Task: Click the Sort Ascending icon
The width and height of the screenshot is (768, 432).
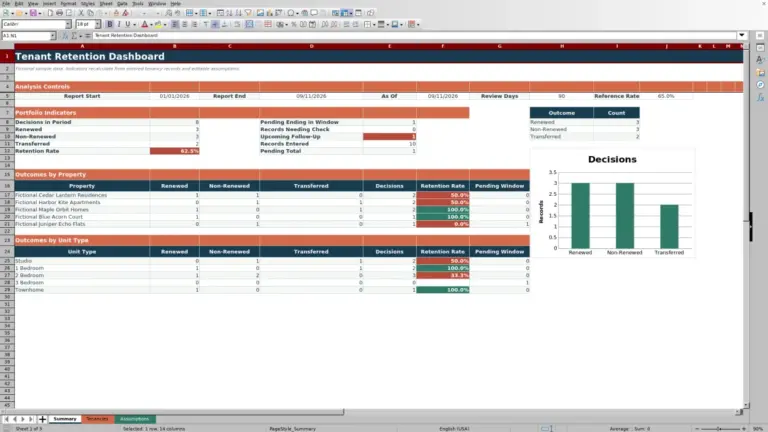Action: coord(229,13)
